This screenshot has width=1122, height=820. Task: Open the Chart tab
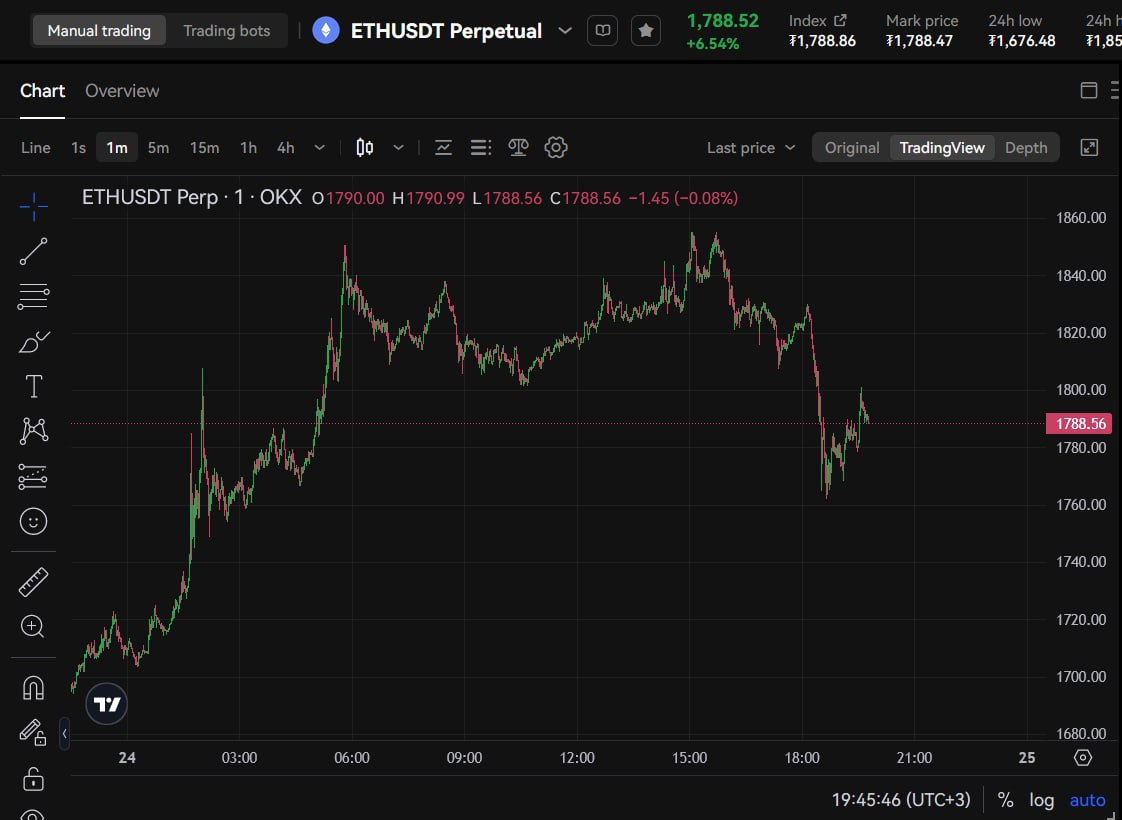pos(42,91)
